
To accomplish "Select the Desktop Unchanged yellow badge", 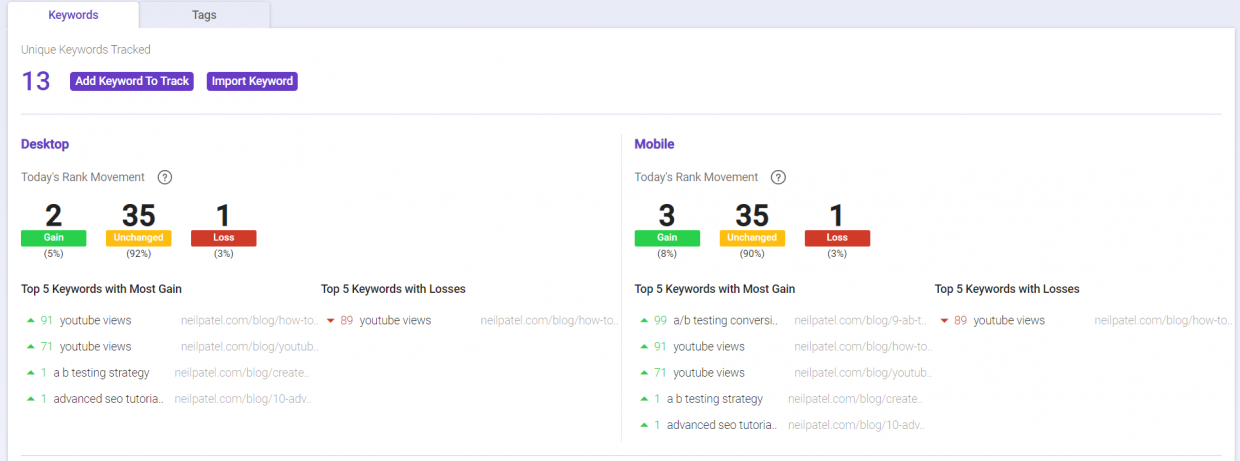I will tap(138, 238).
